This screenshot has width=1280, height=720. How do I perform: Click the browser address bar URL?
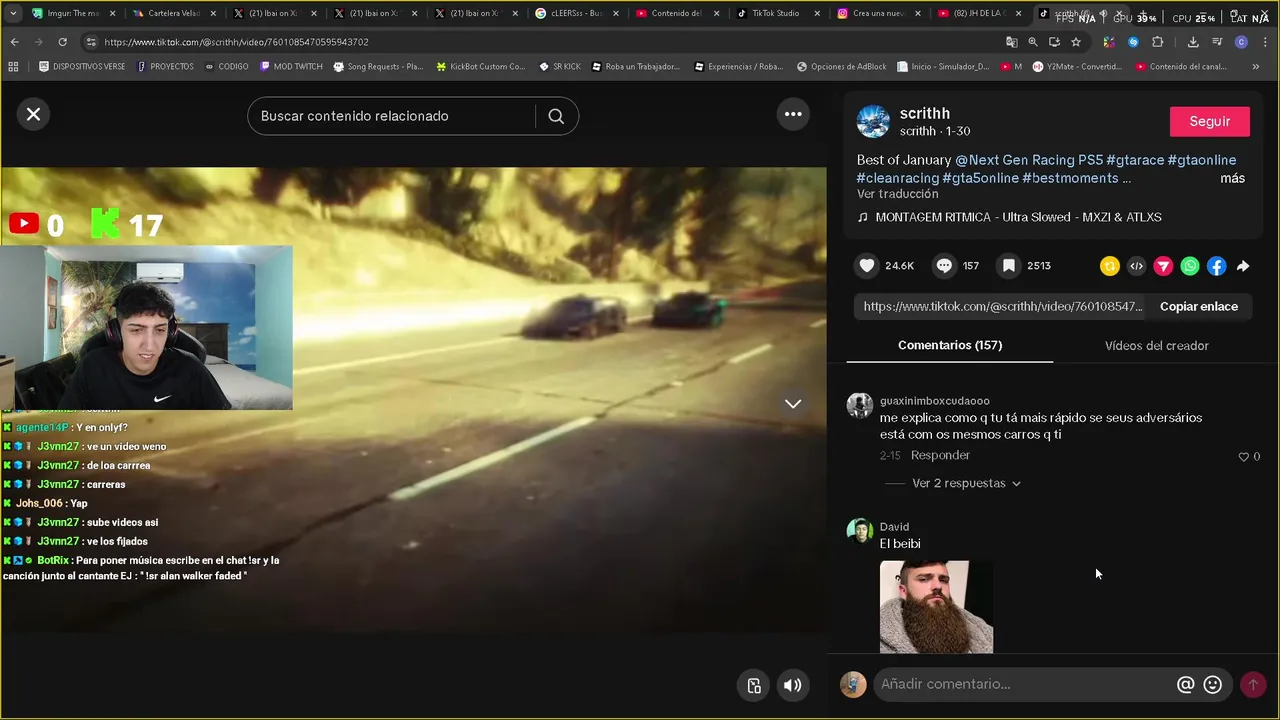[236, 42]
